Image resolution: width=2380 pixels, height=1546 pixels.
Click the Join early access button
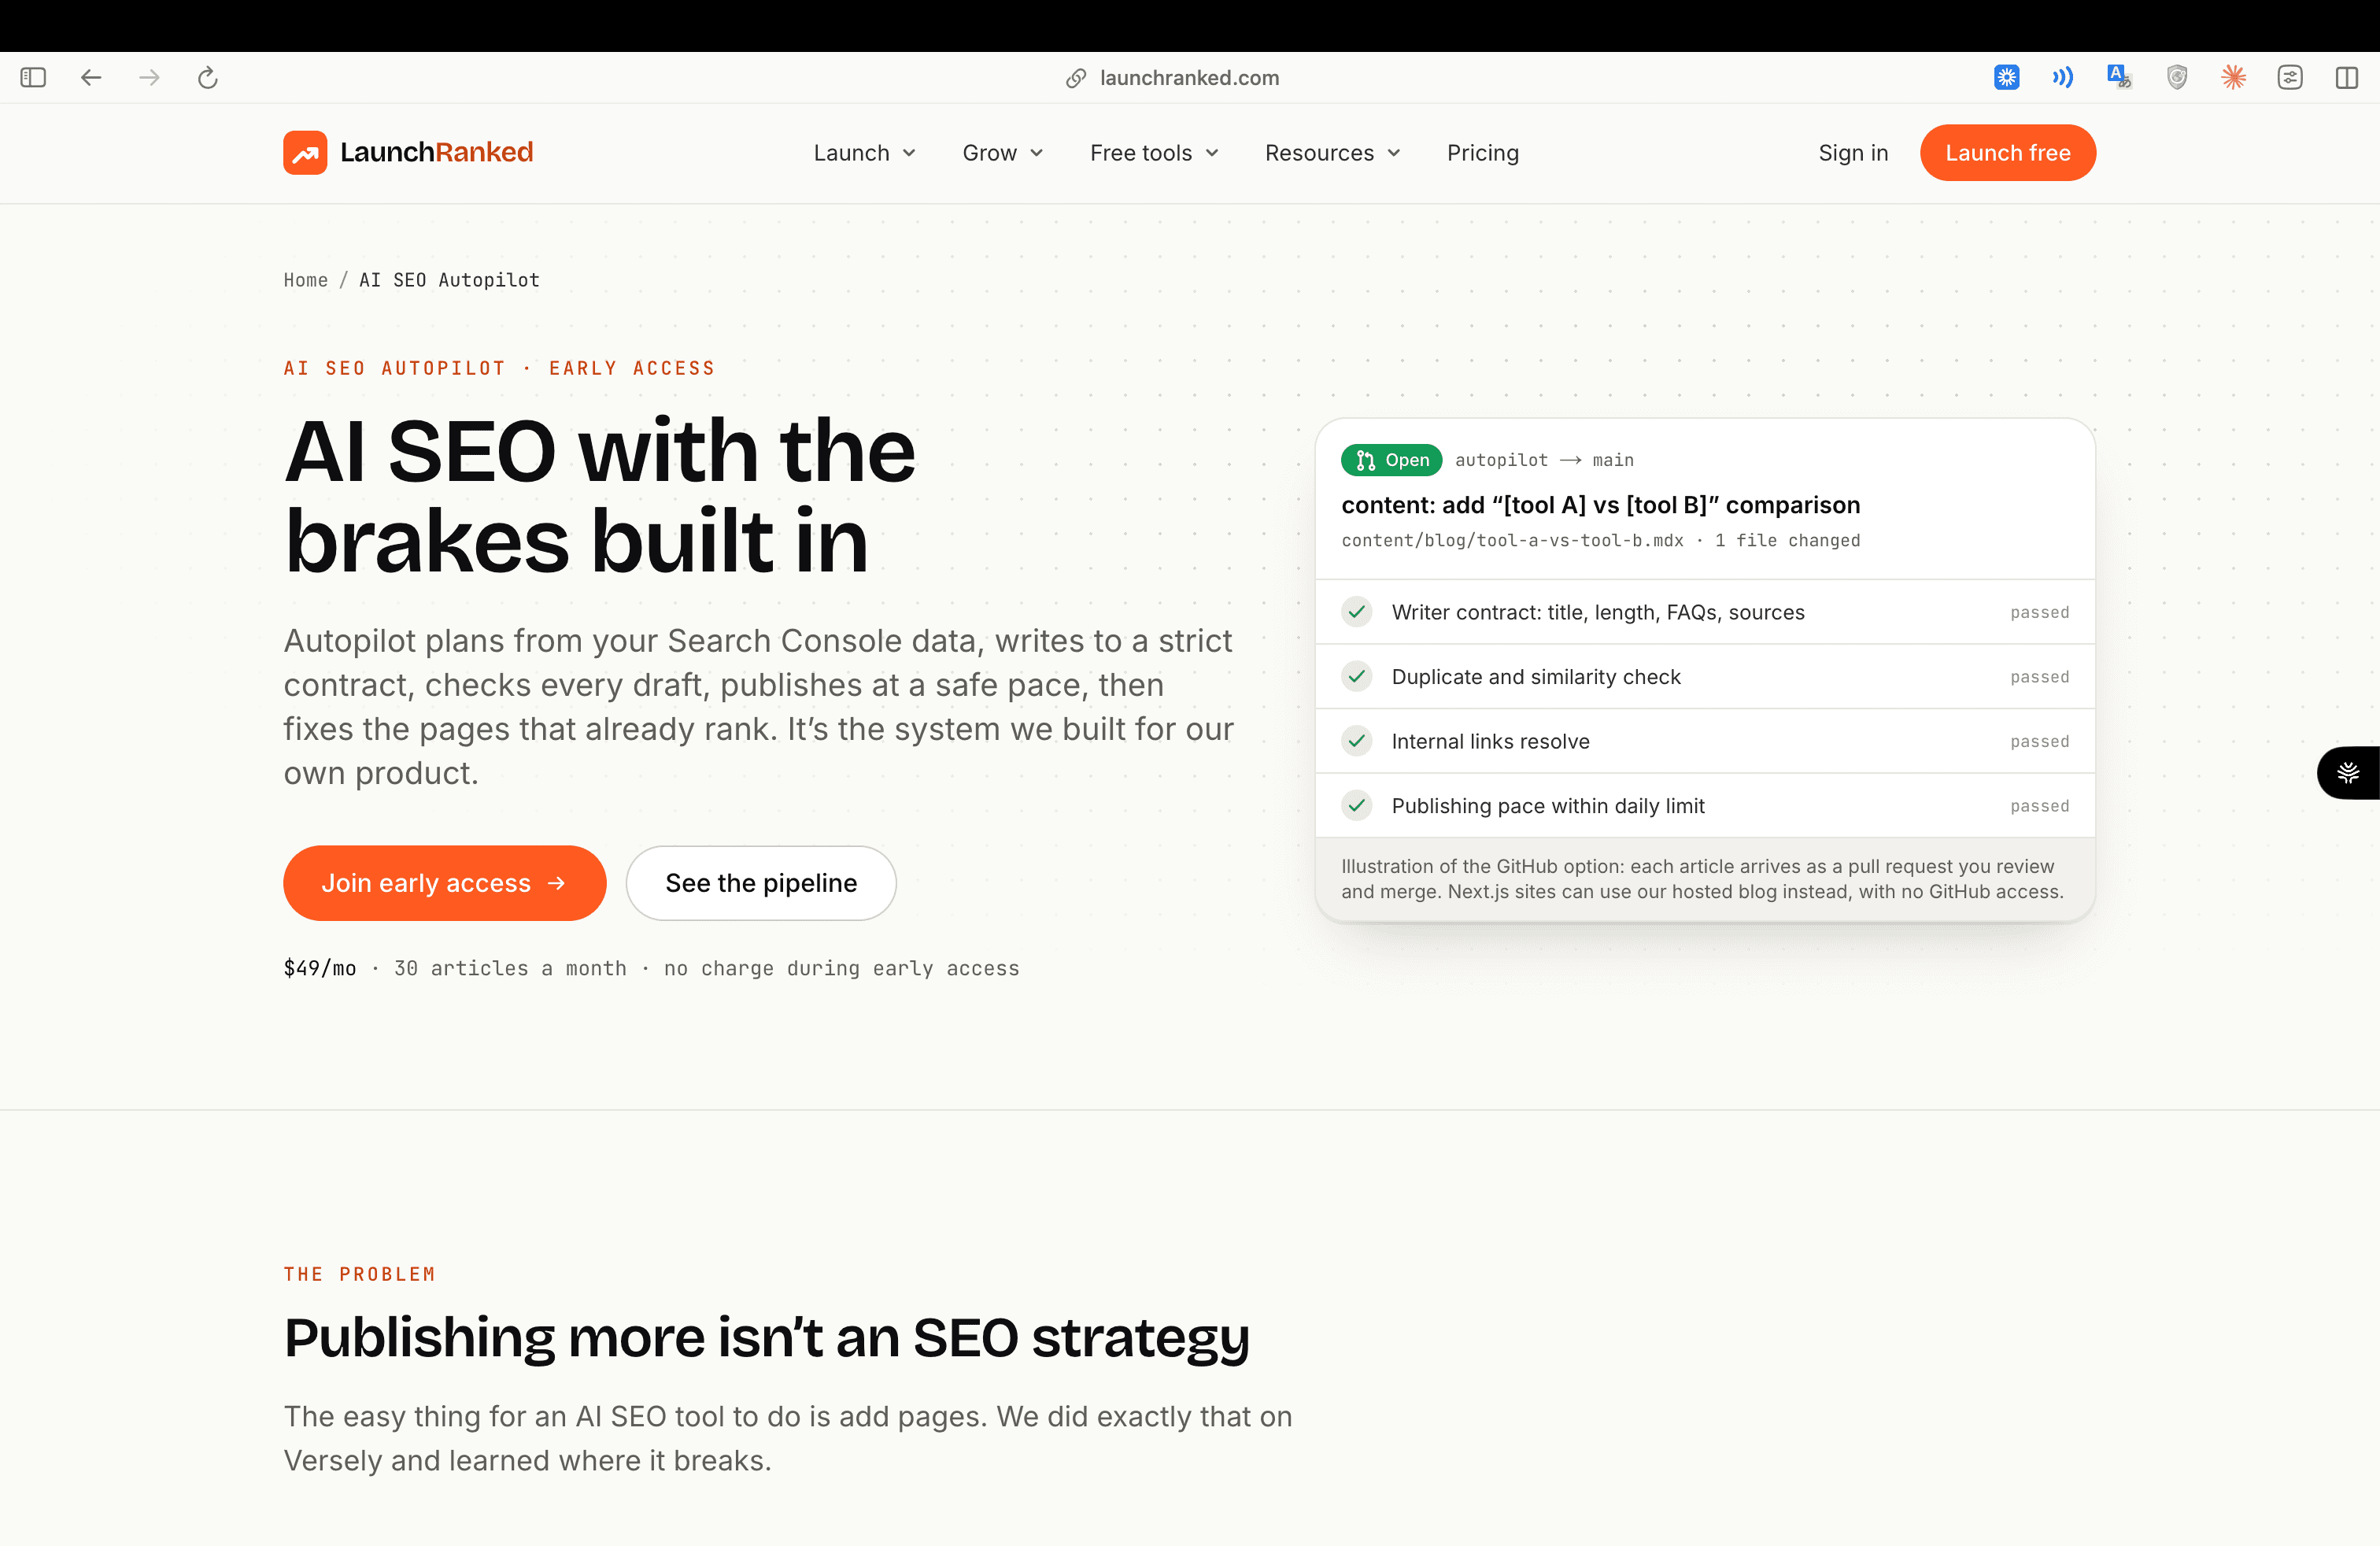(445, 883)
